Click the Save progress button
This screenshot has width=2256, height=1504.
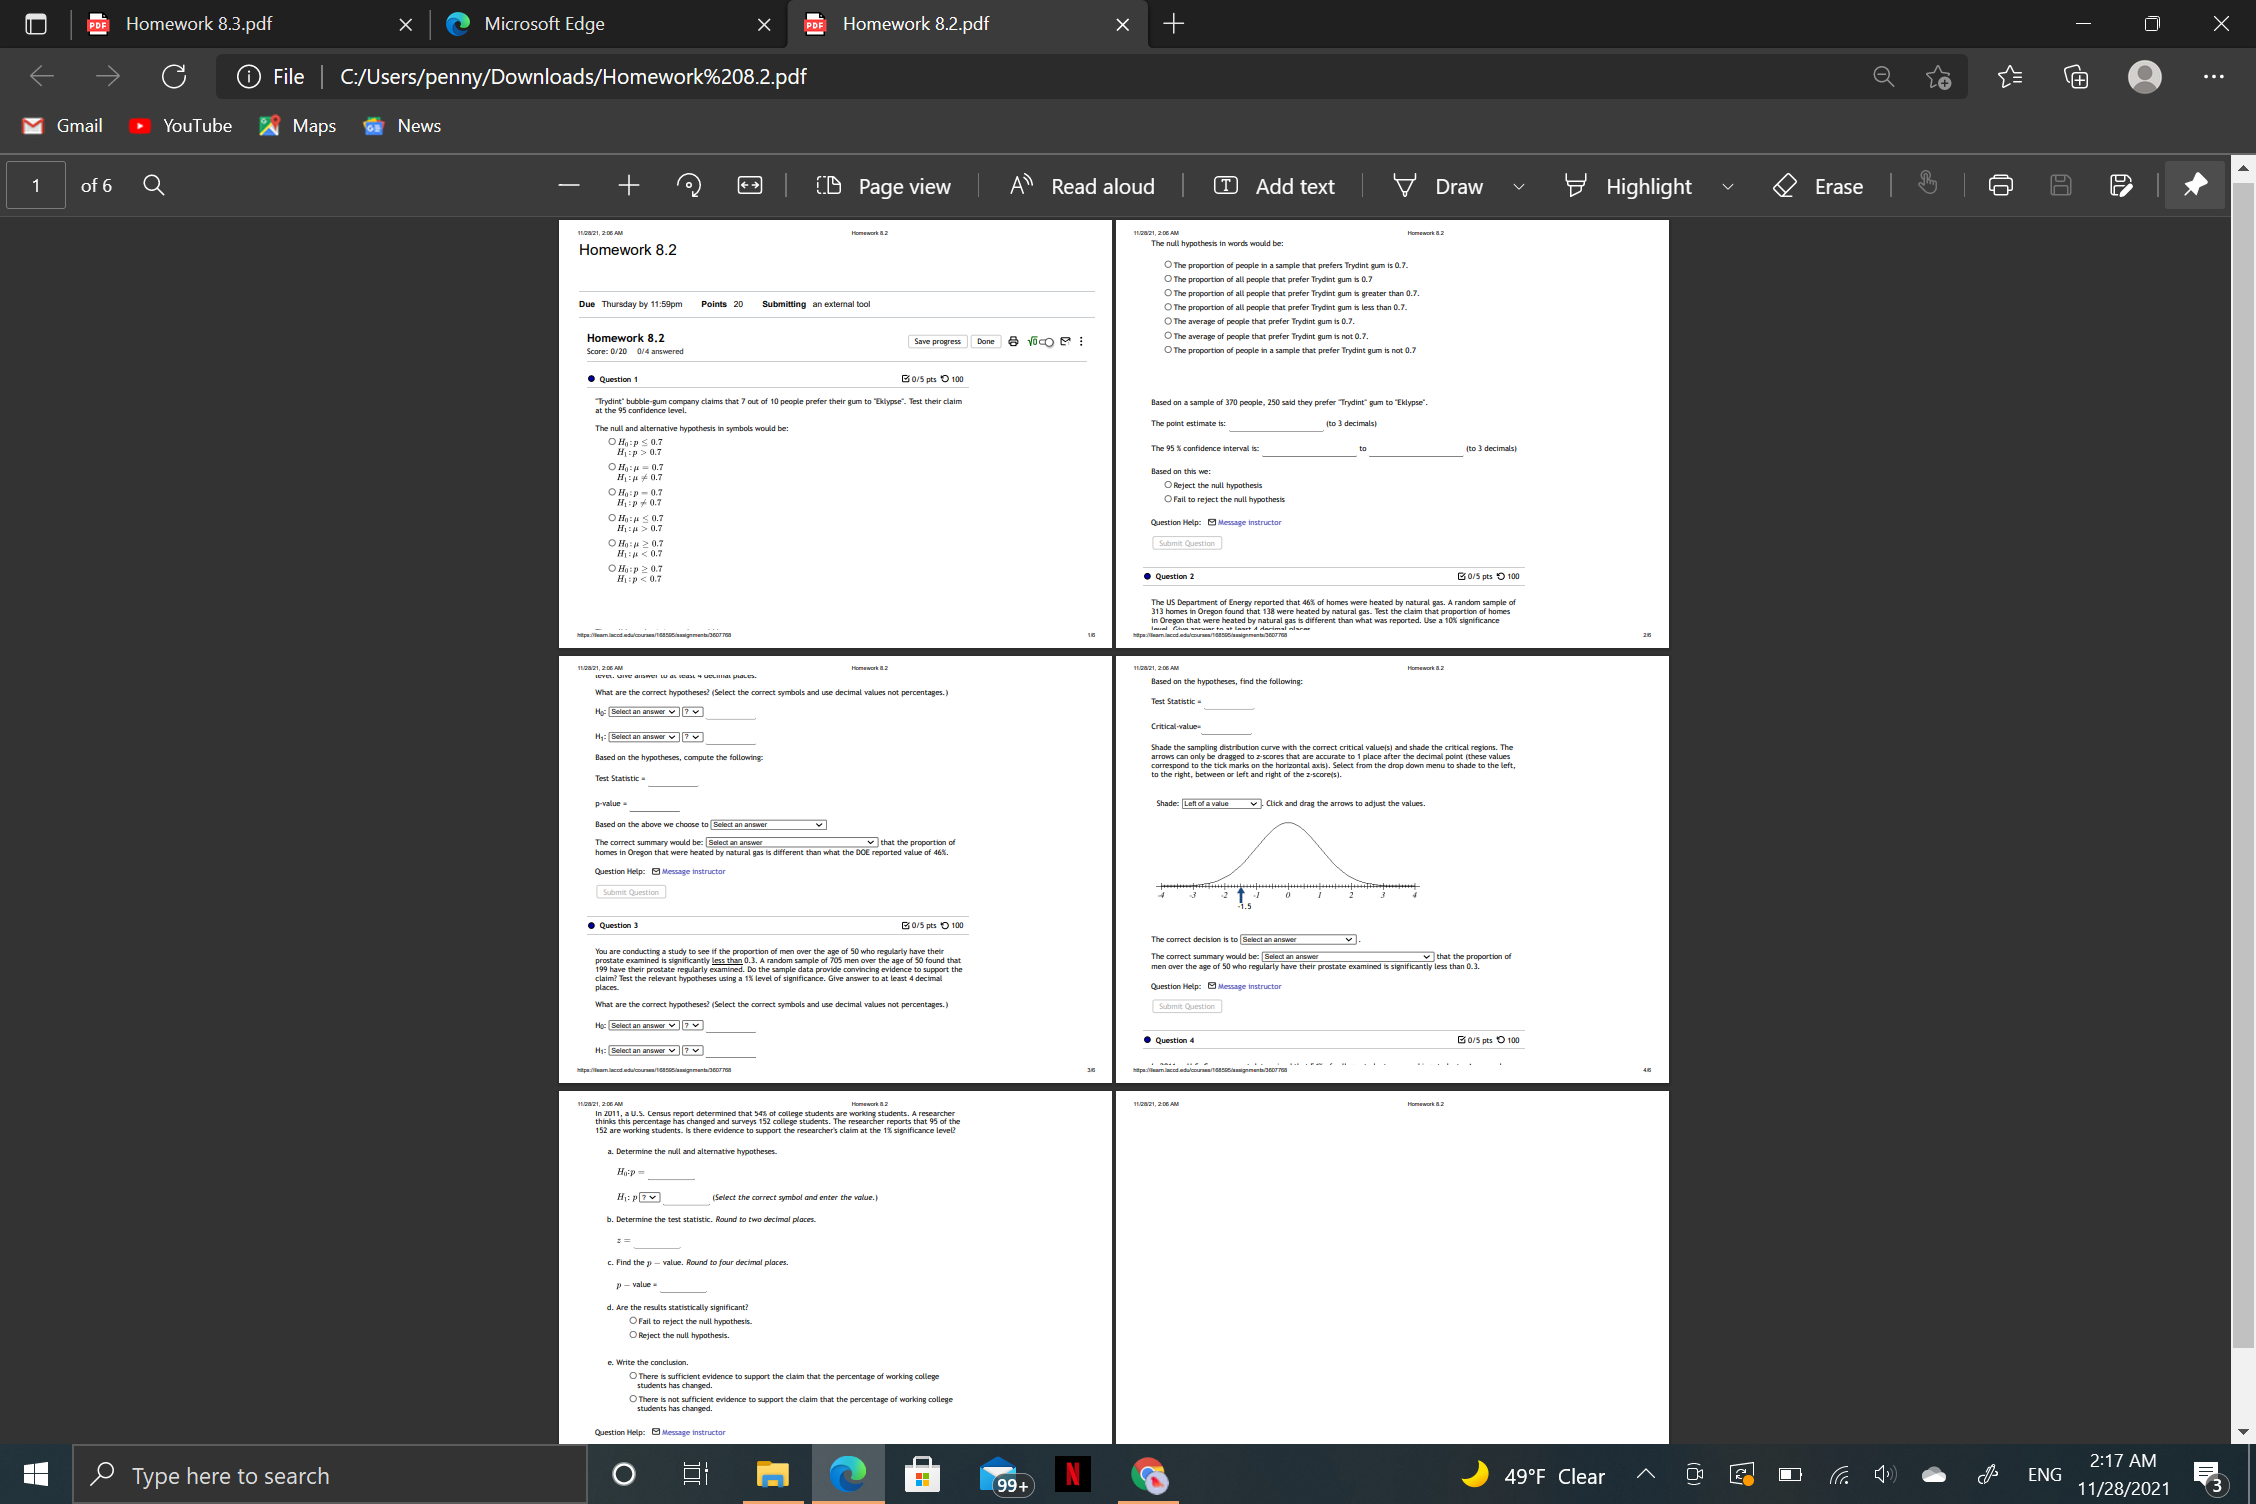tap(937, 341)
